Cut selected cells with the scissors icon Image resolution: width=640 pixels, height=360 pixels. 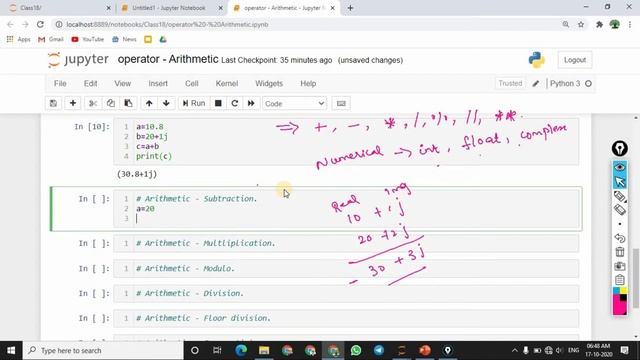pos(93,103)
